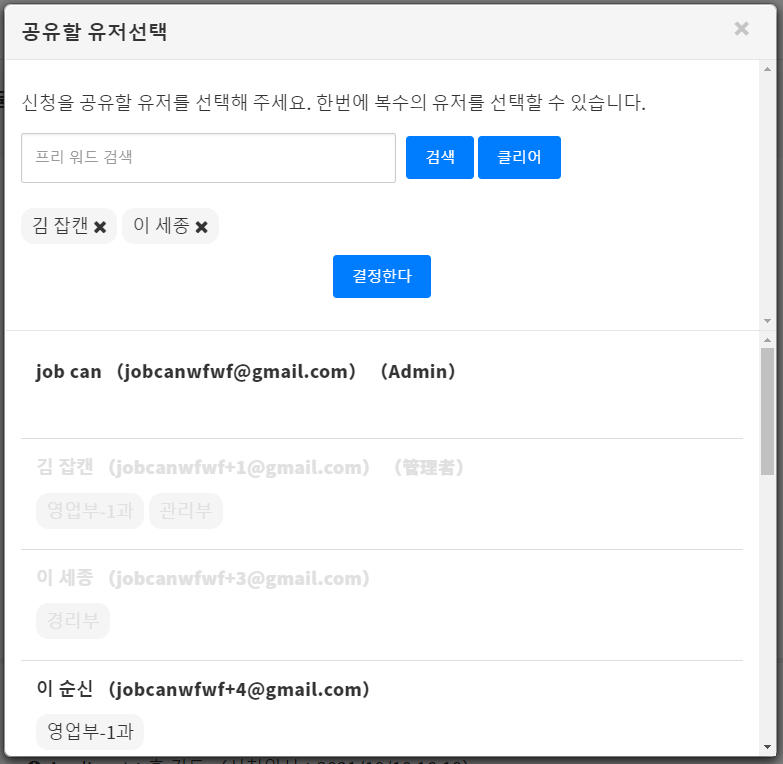Confirm selection with 결정한다 button
Image resolution: width=783 pixels, height=764 pixels.
coord(381,276)
